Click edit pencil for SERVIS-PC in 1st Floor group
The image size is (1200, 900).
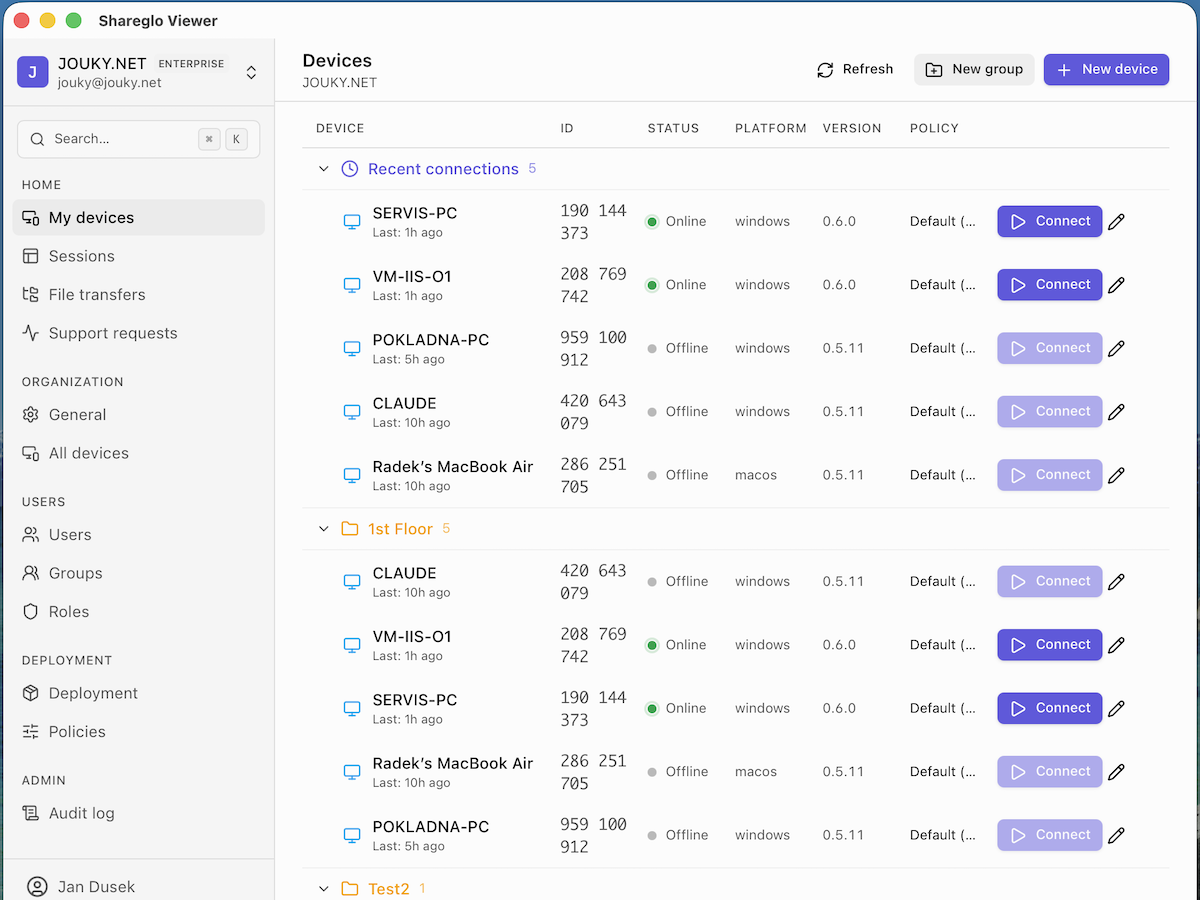point(1117,708)
